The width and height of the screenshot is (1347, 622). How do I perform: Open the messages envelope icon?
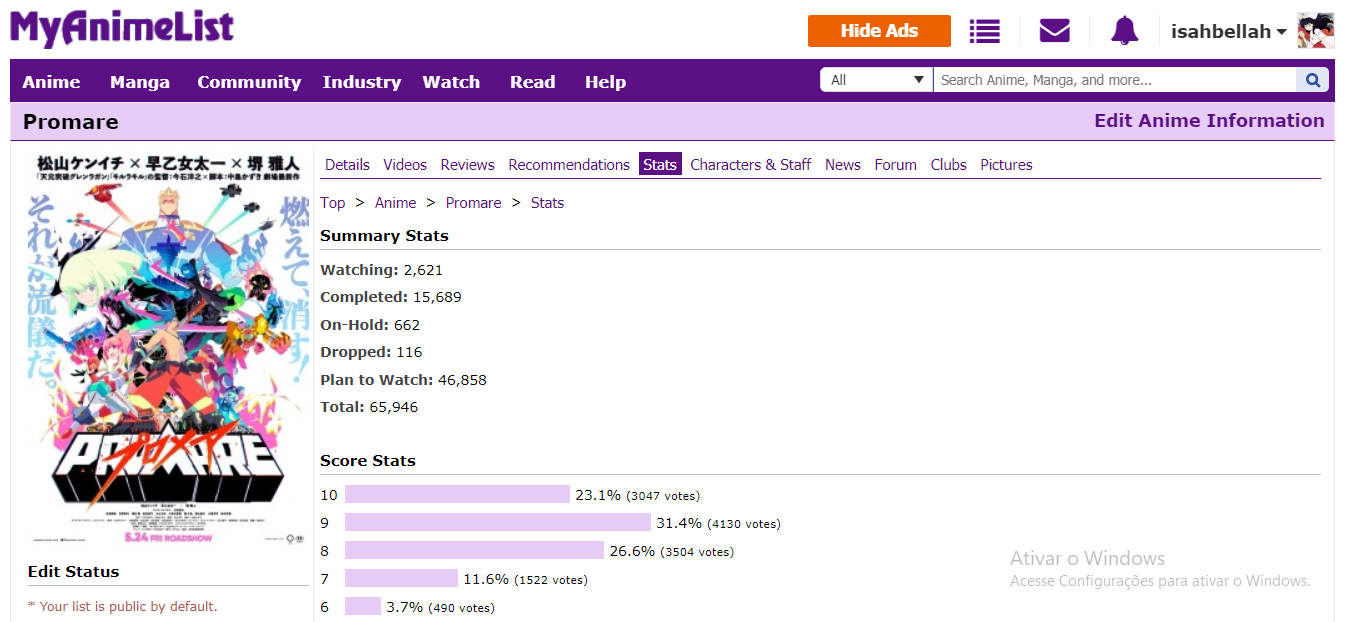pos(1054,31)
